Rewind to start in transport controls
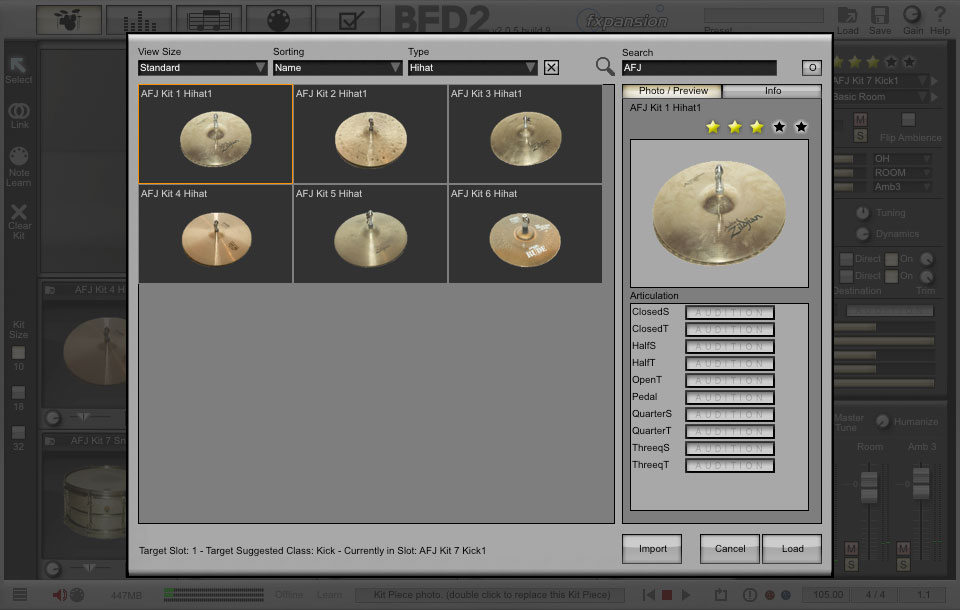Viewport: 960px width, 610px height. pos(649,595)
